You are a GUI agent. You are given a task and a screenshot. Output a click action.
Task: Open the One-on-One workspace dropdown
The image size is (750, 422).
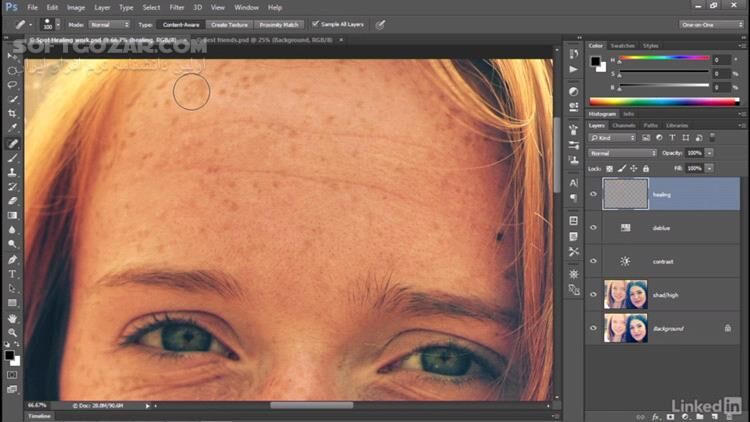tap(712, 24)
